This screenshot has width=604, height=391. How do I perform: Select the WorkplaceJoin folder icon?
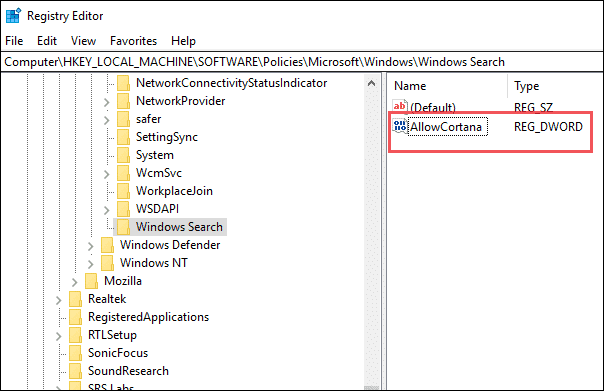point(123,191)
